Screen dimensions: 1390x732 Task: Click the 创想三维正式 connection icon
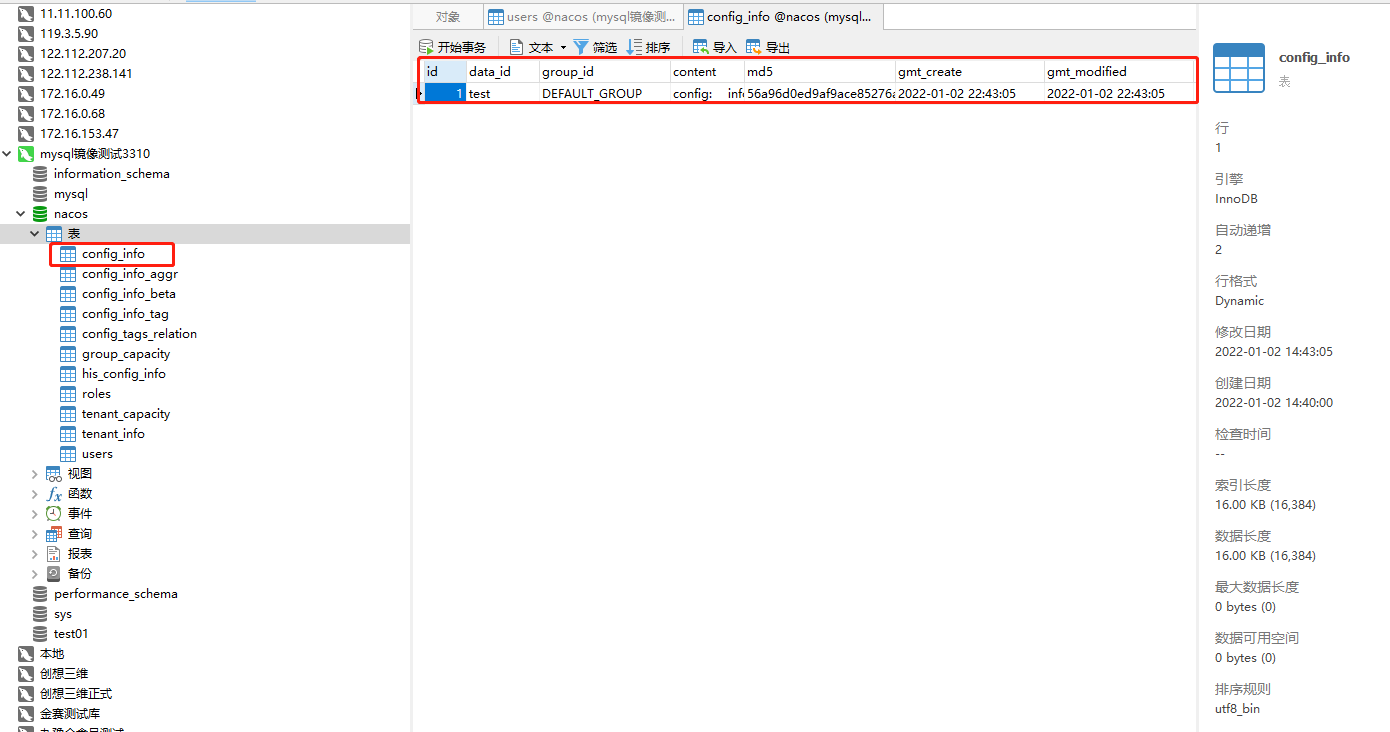point(26,694)
